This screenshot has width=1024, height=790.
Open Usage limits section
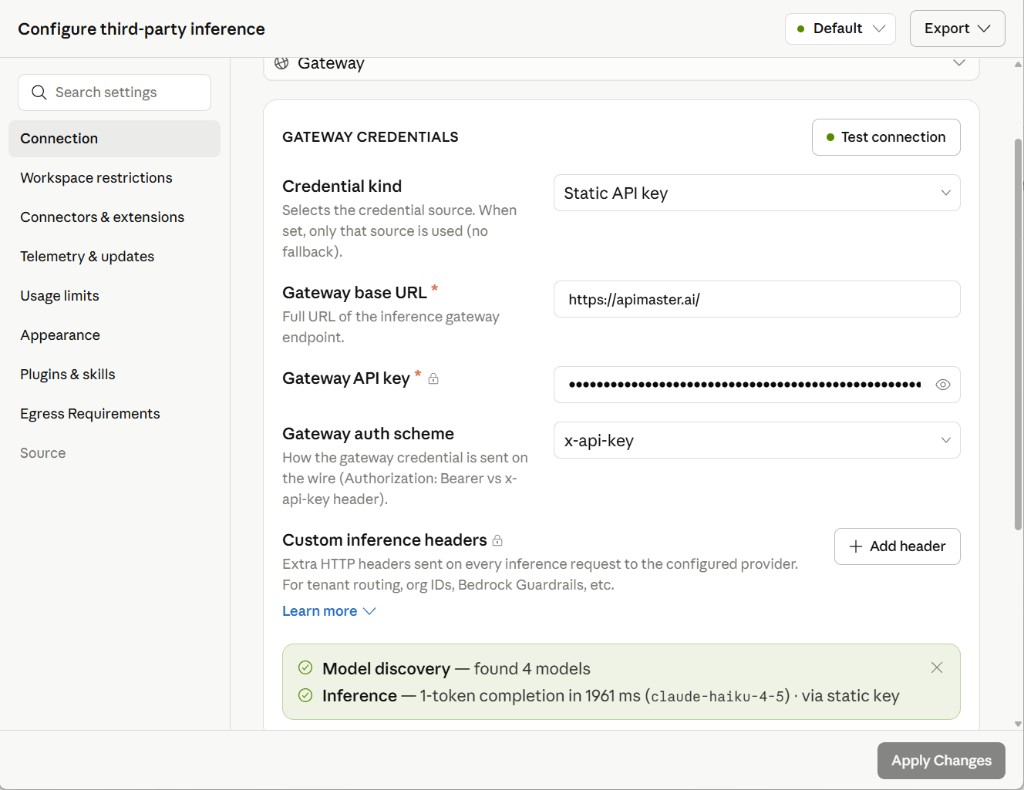point(59,296)
